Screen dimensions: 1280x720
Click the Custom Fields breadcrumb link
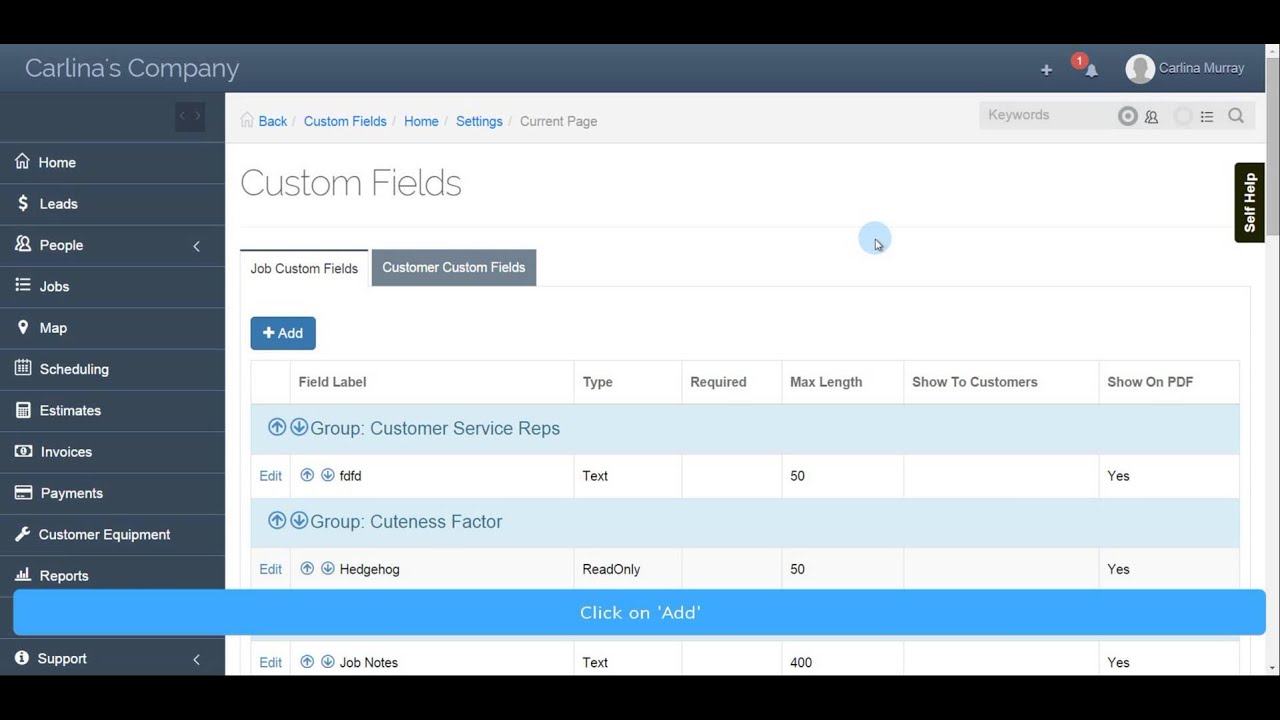(x=345, y=121)
